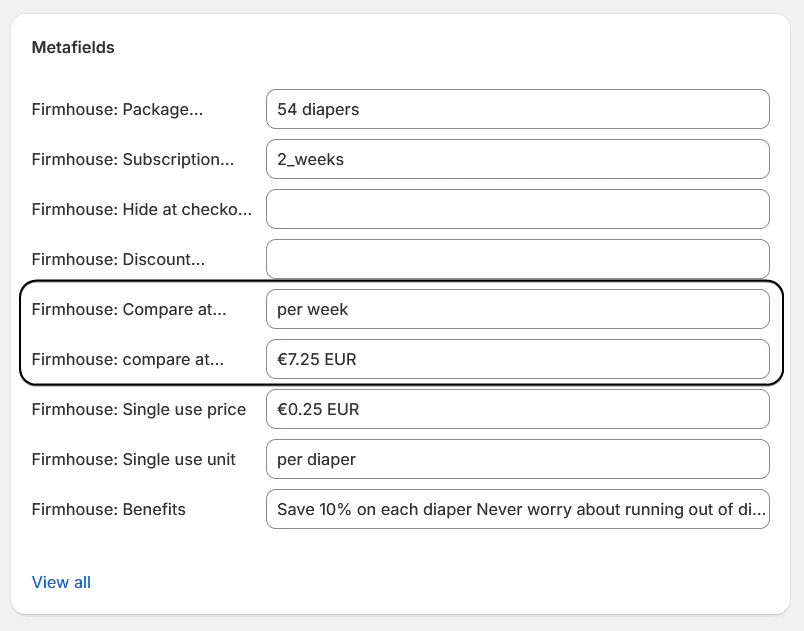Click the 'Firmhouse: Hide at checko...' label
The height and width of the screenshot is (631, 804).
click(141, 209)
